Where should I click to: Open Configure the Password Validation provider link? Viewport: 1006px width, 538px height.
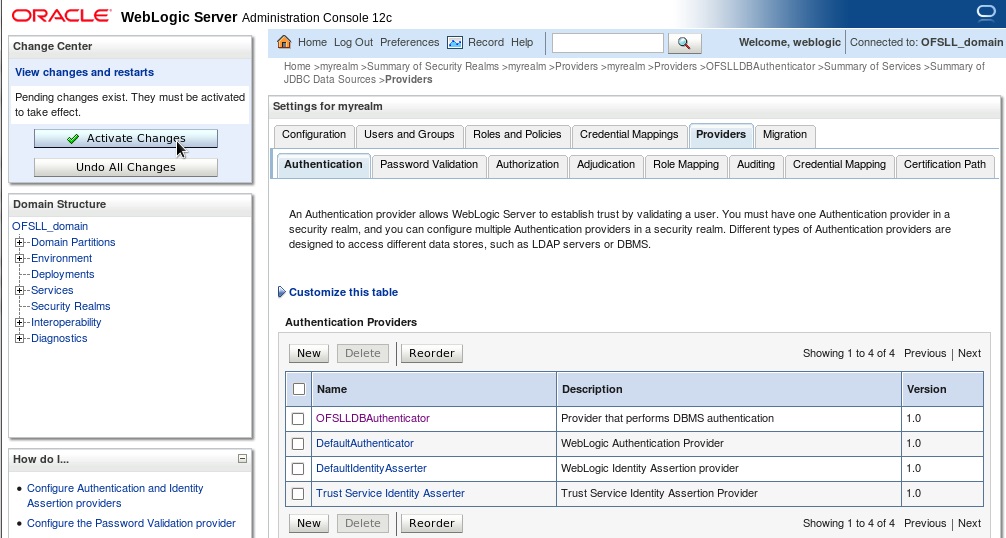coord(131,523)
